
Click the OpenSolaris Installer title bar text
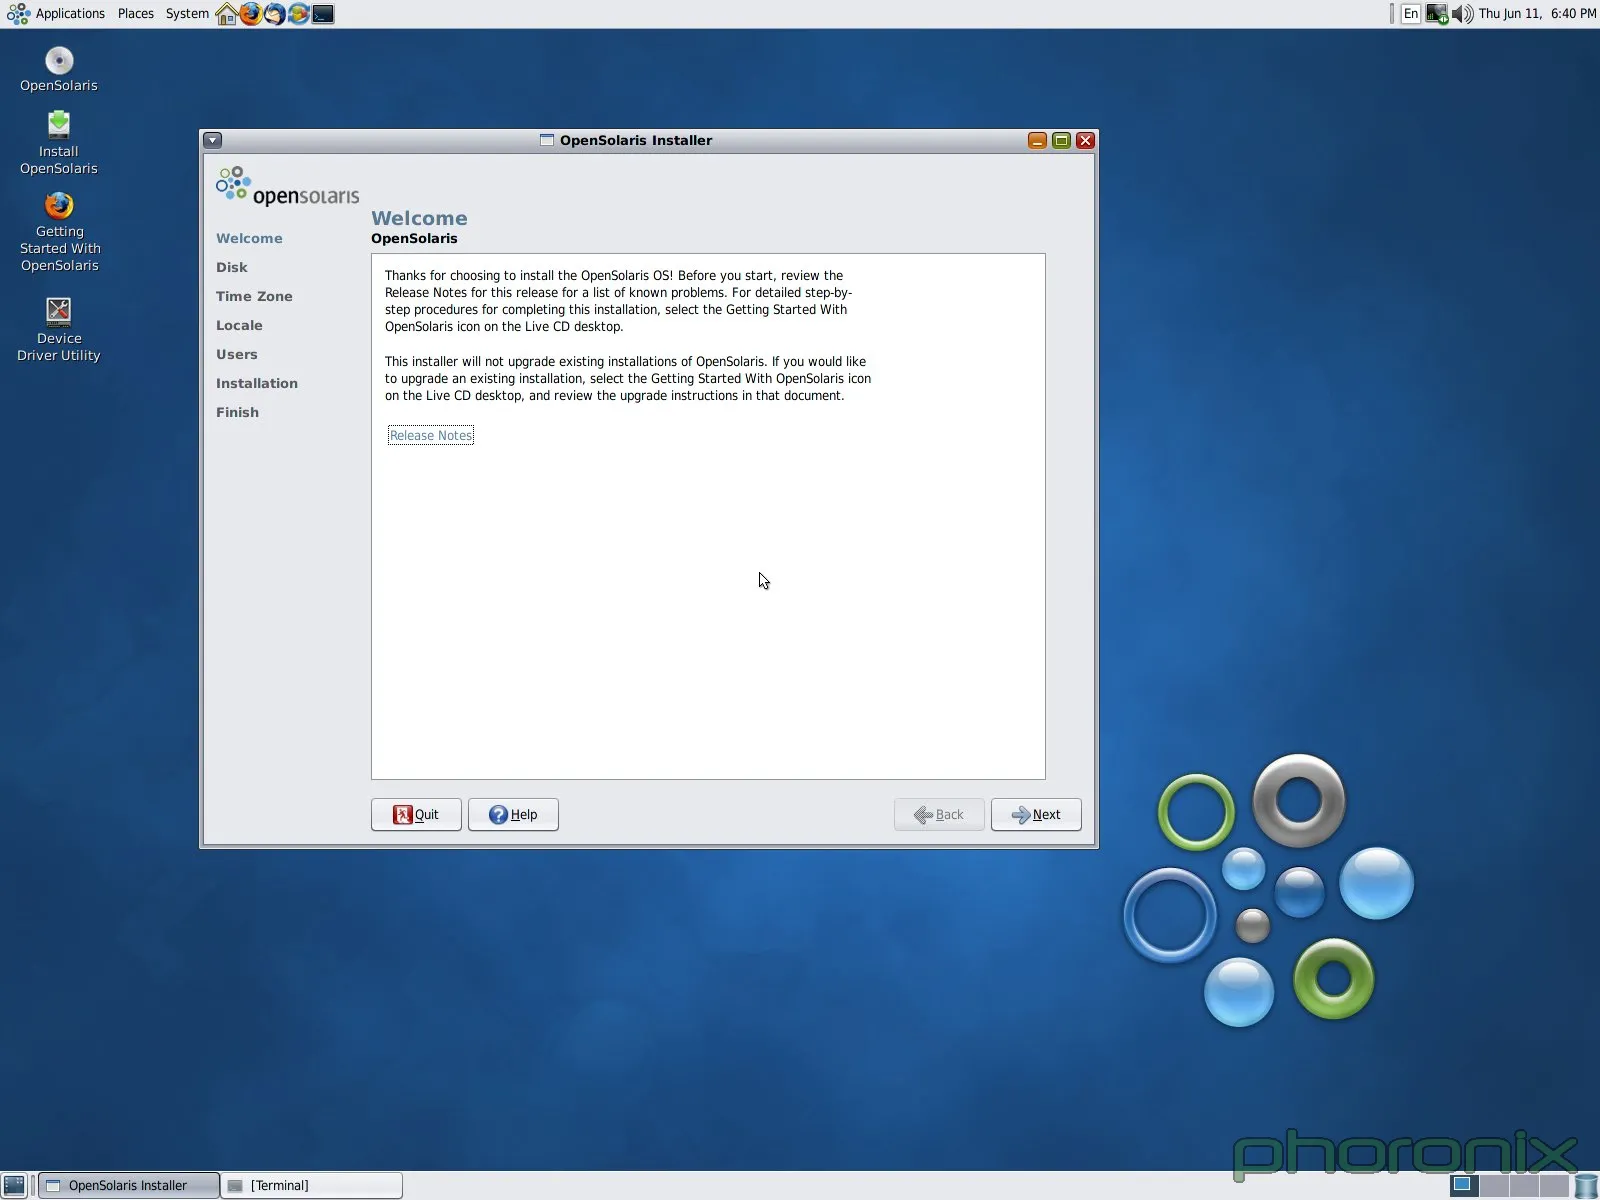(636, 141)
